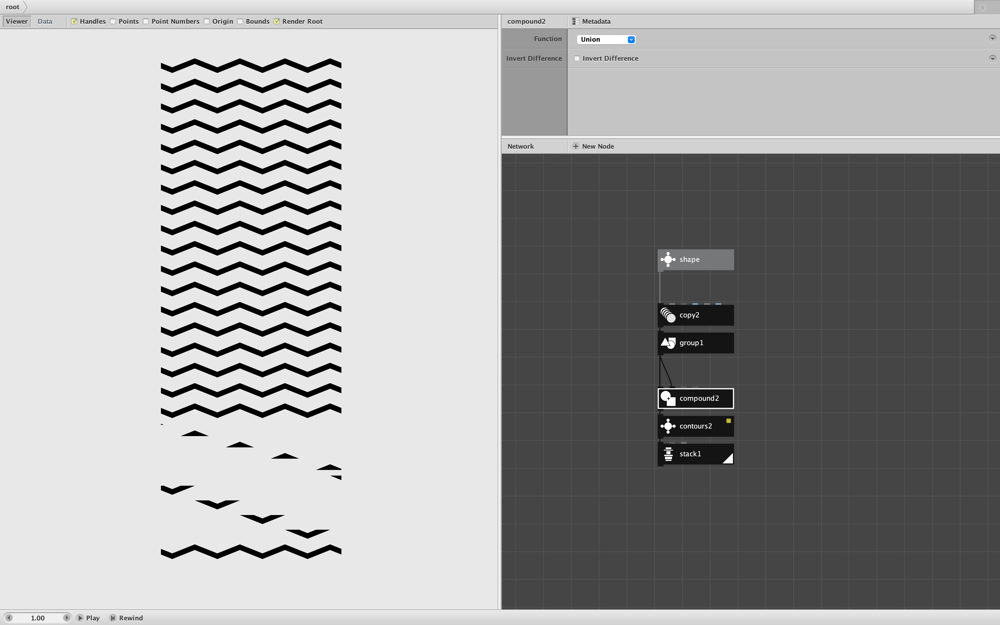Screen dimensions: 1000x625
Task: Select the stack1 node
Action: (695, 454)
